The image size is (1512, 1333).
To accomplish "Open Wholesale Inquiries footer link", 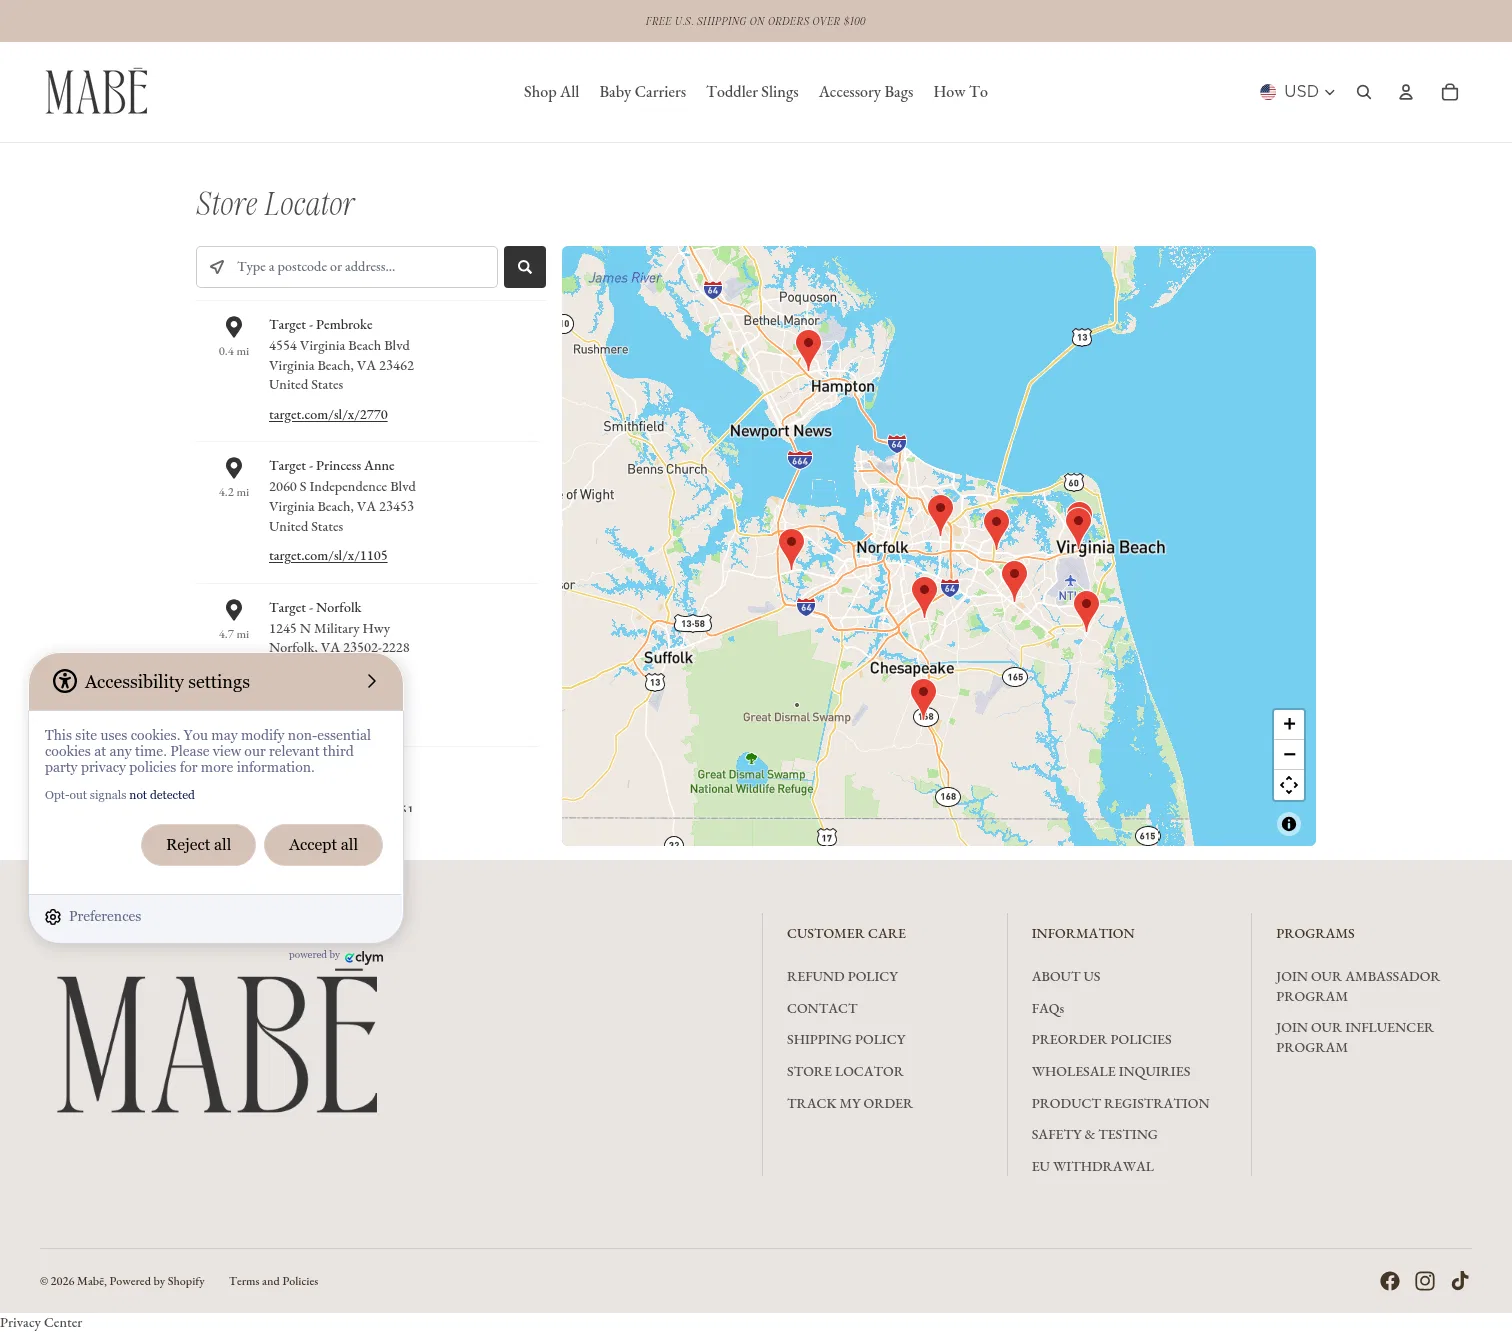I will tap(1111, 1072).
